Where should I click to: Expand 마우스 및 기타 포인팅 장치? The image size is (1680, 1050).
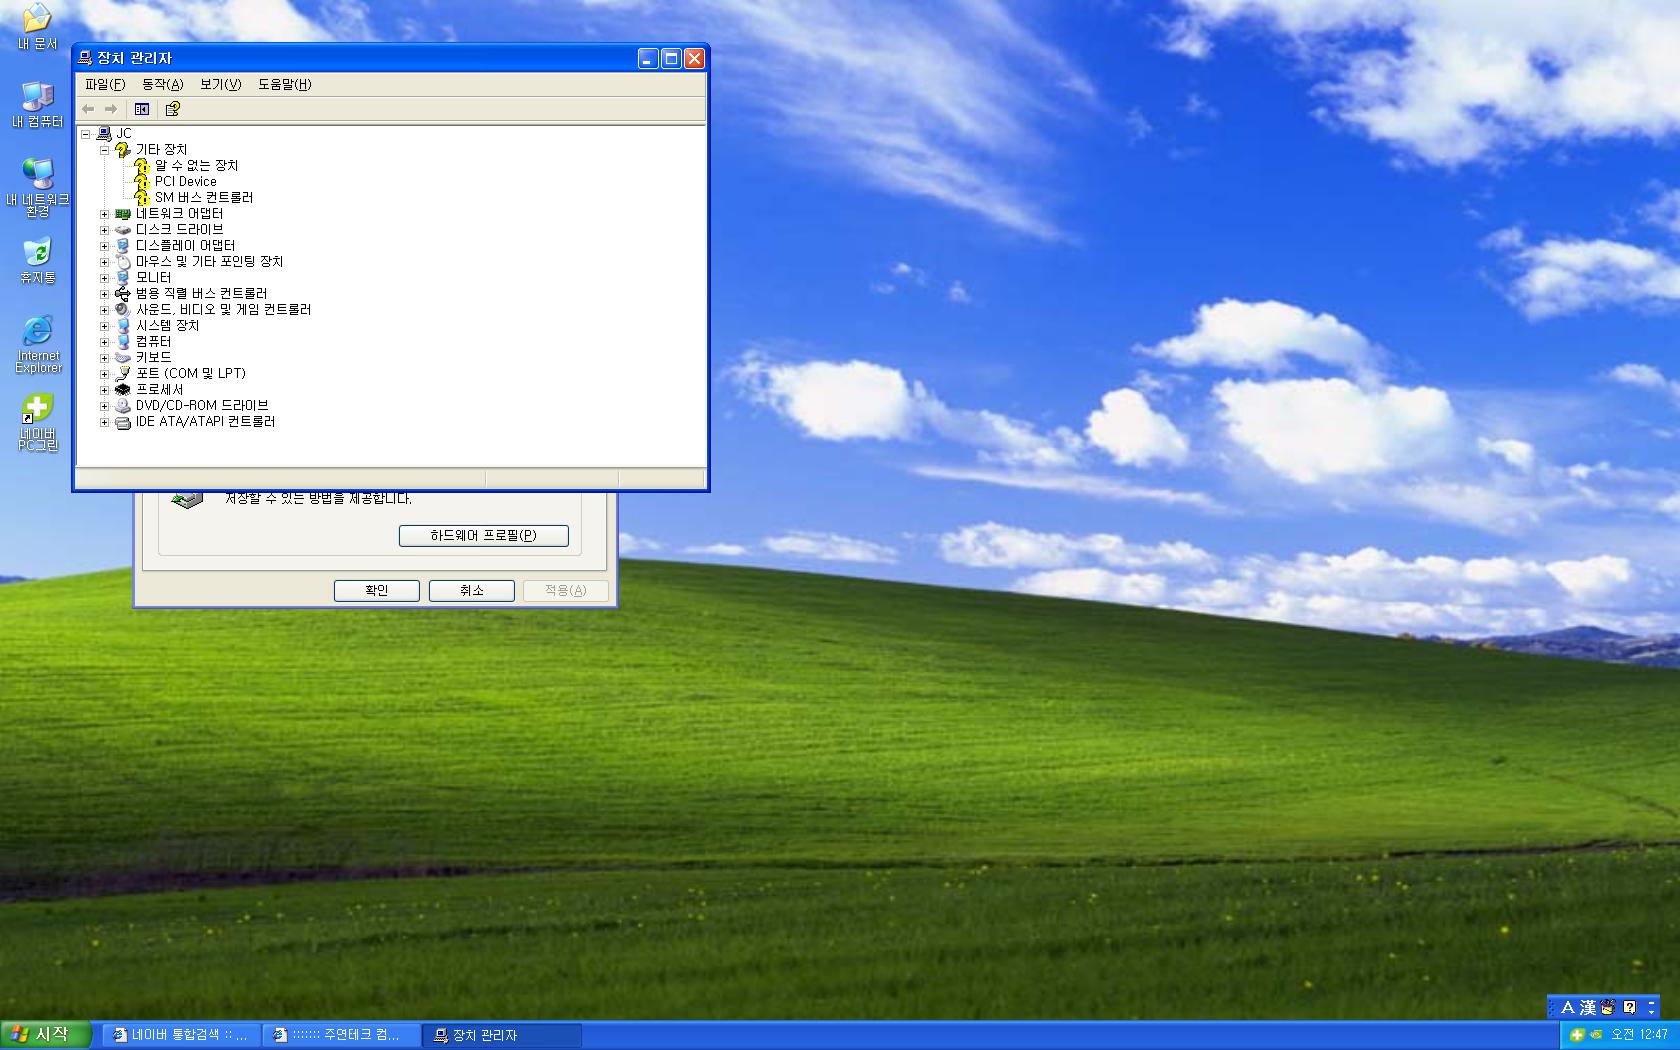coord(104,262)
